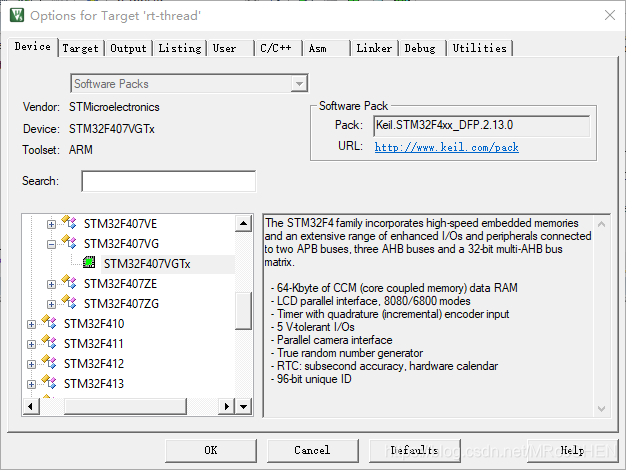Viewport: 626px width, 470px height.
Task: Click the STM32F411 family icon
Action: (x=49, y=342)
